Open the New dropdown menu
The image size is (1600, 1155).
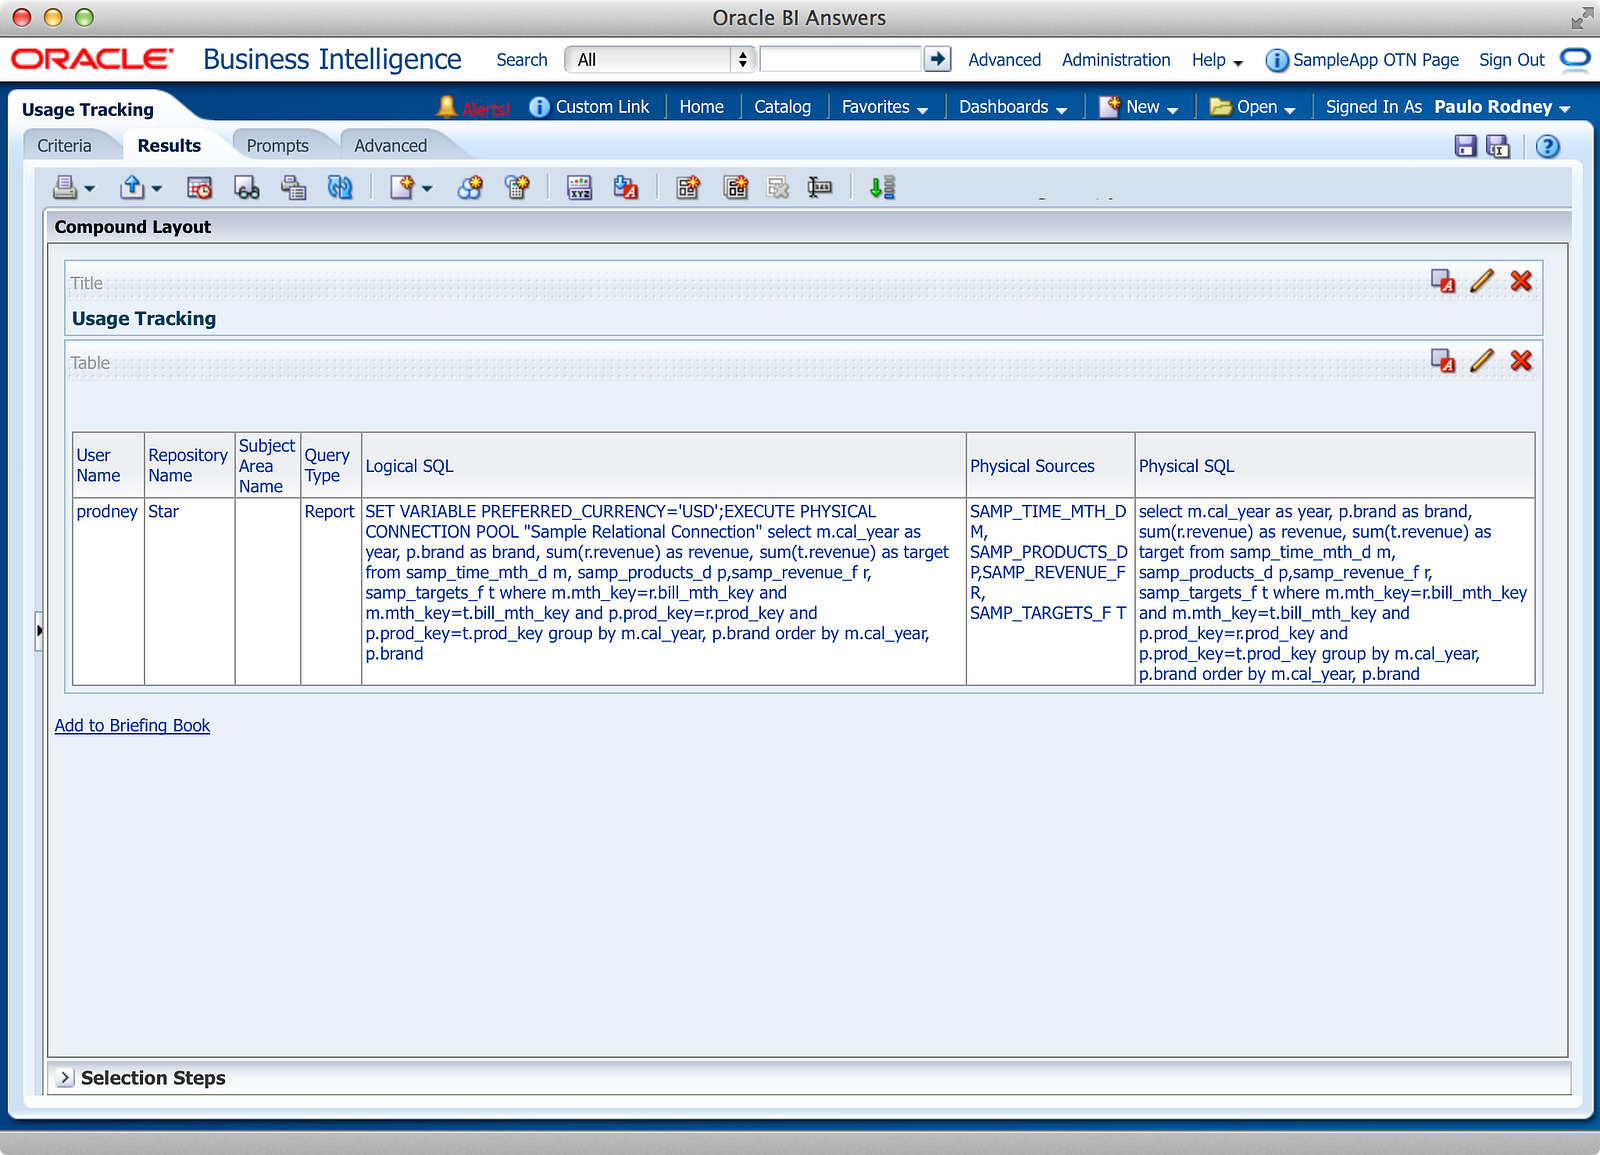click(1139, 107)
